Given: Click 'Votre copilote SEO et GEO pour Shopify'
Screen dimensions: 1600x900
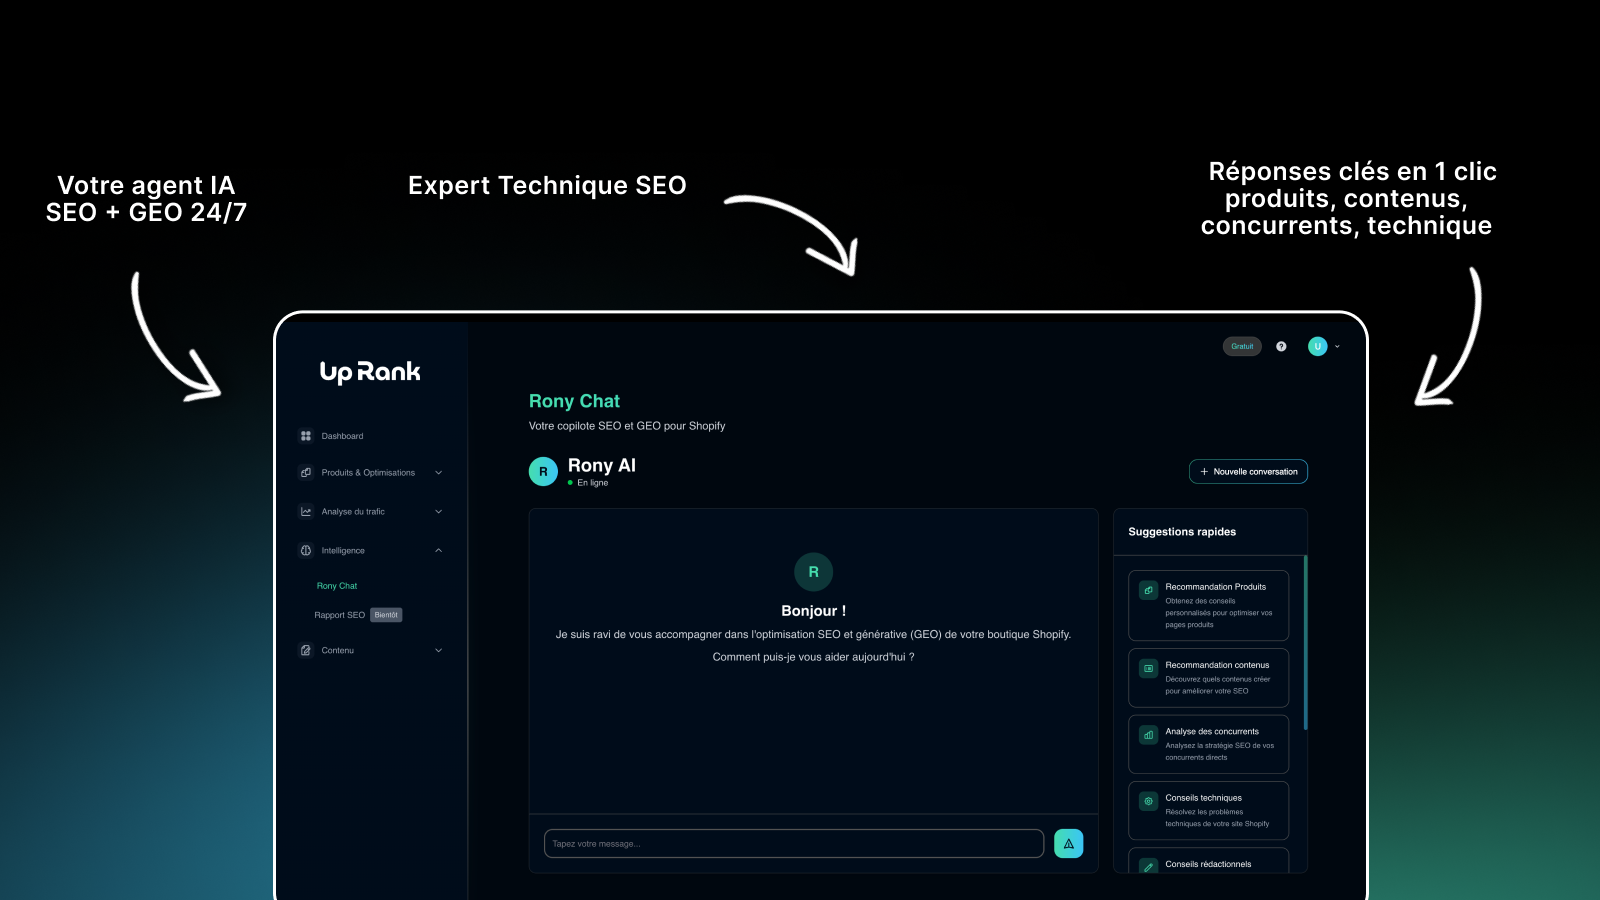Looking at the screenshot, I should pos(627,426).
